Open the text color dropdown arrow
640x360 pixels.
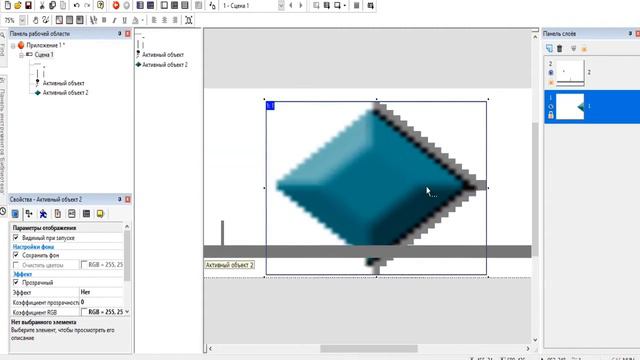(x=142, y=20)
